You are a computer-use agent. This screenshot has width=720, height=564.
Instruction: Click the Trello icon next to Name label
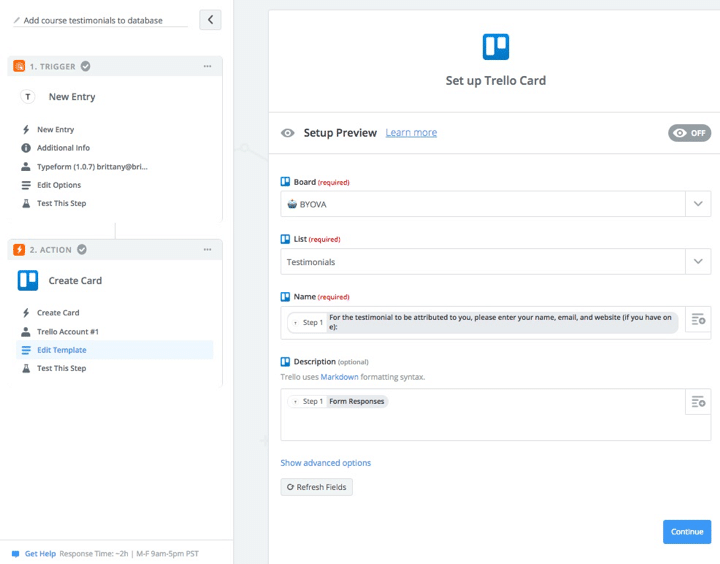[285, 297]
